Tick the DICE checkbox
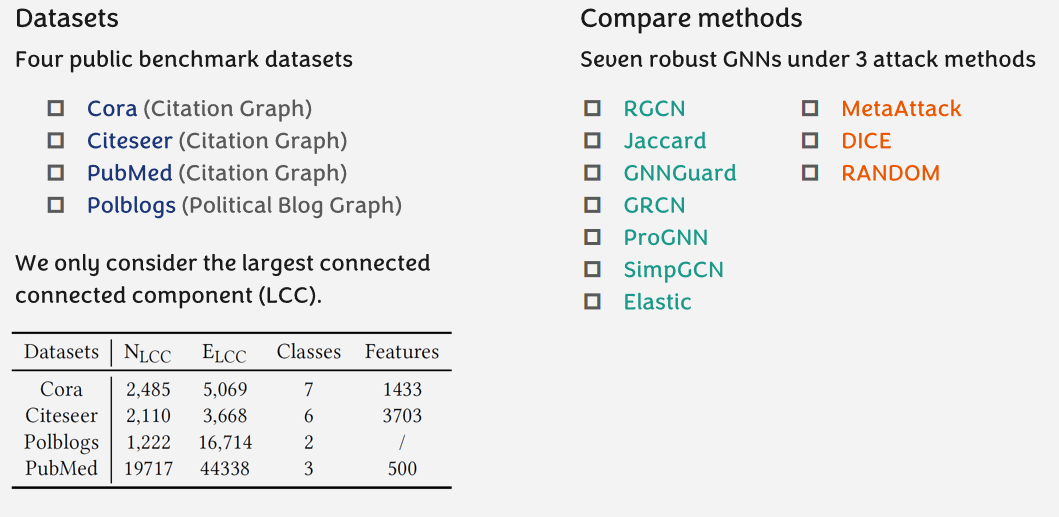 [x=810, y=141]
